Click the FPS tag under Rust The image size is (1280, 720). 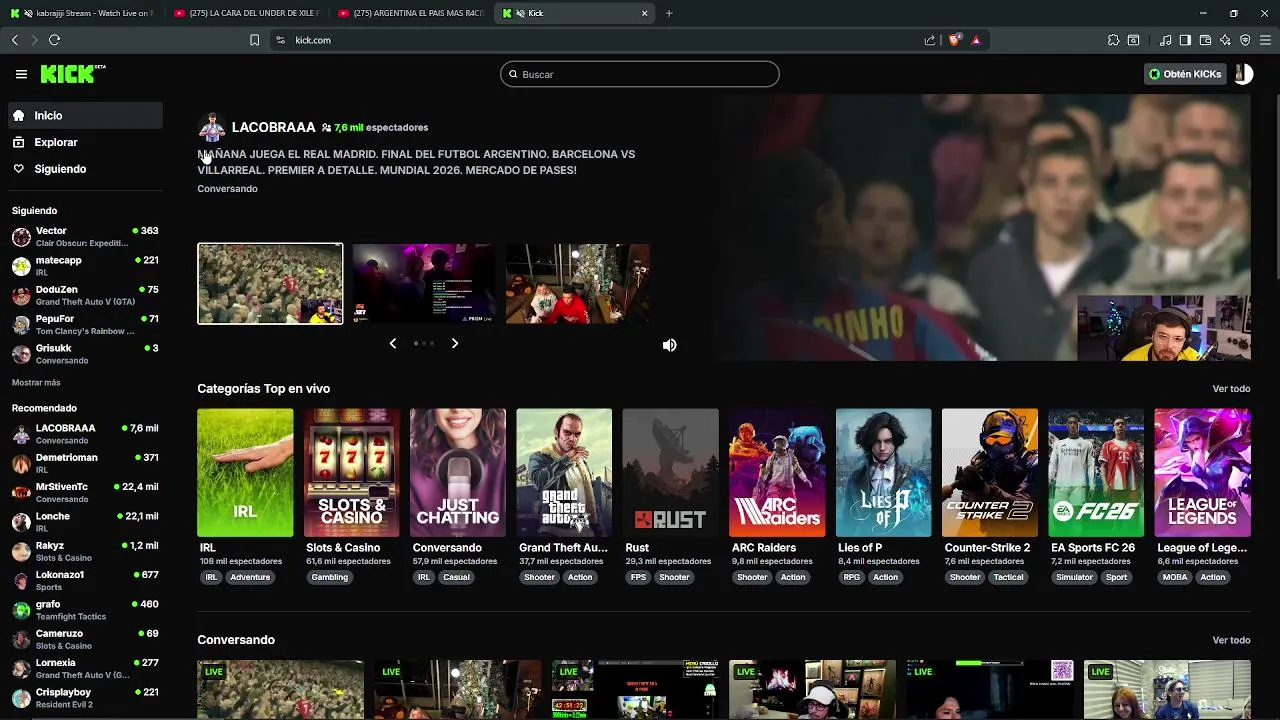pyautogui.click(x=637, y=577)
